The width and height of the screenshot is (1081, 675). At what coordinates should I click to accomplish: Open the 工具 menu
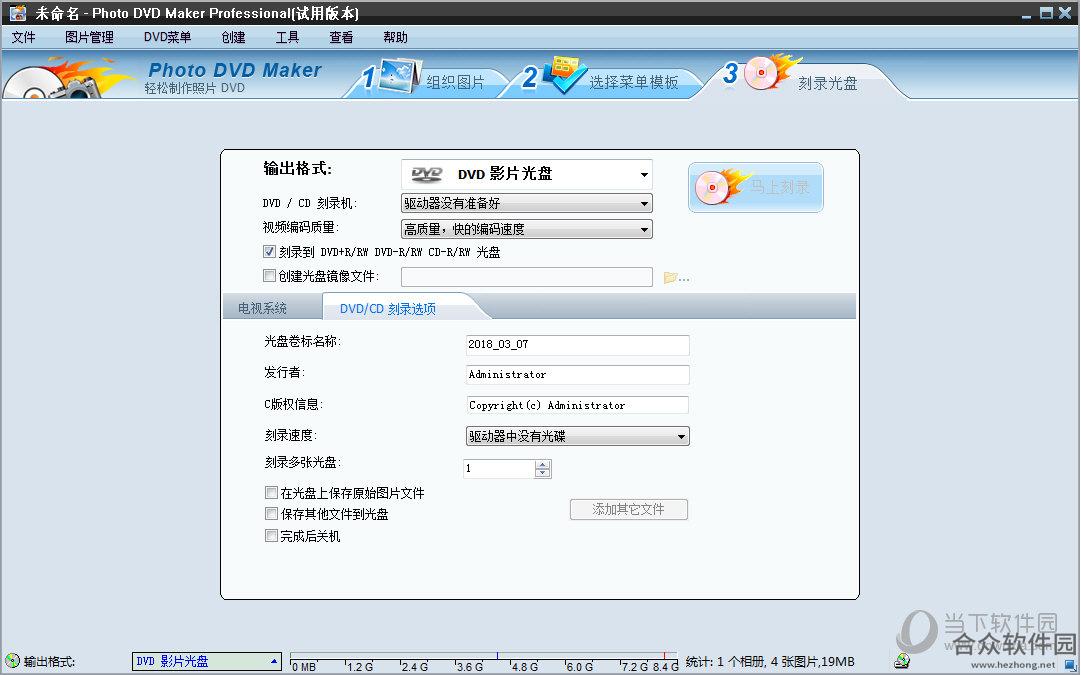(287, 37)
